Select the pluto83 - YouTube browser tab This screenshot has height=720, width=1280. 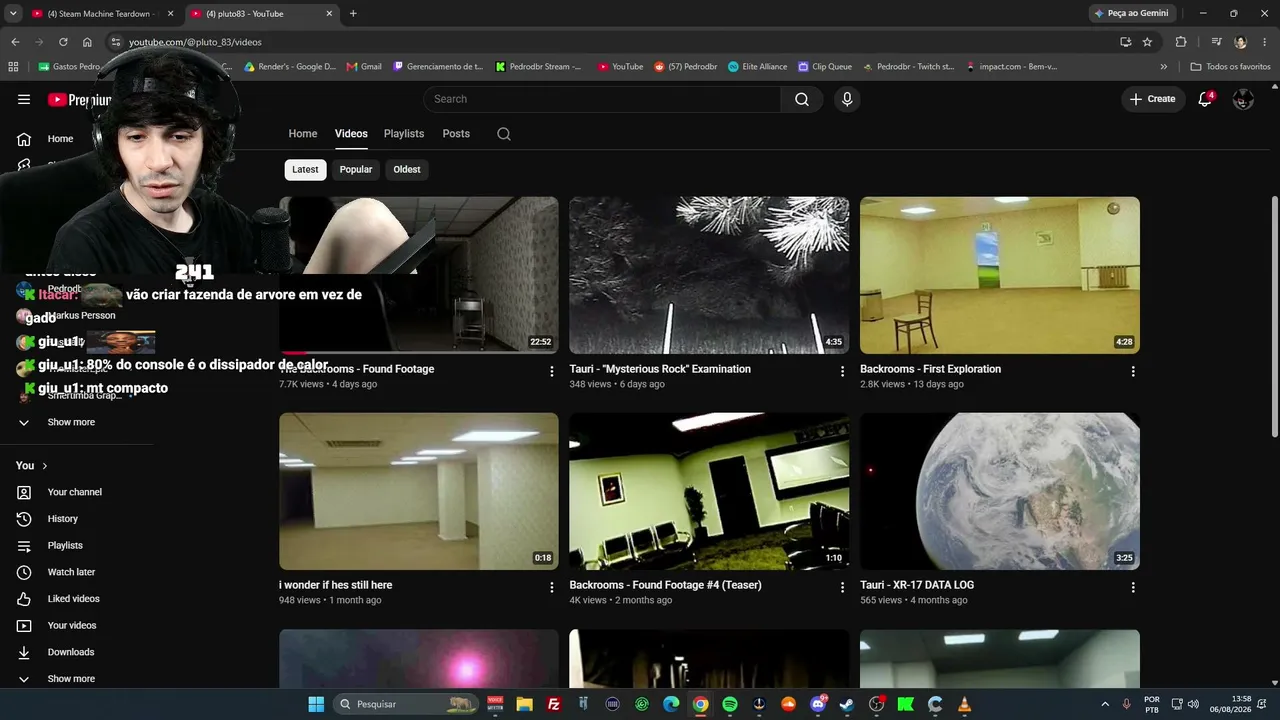pos(262,14)
